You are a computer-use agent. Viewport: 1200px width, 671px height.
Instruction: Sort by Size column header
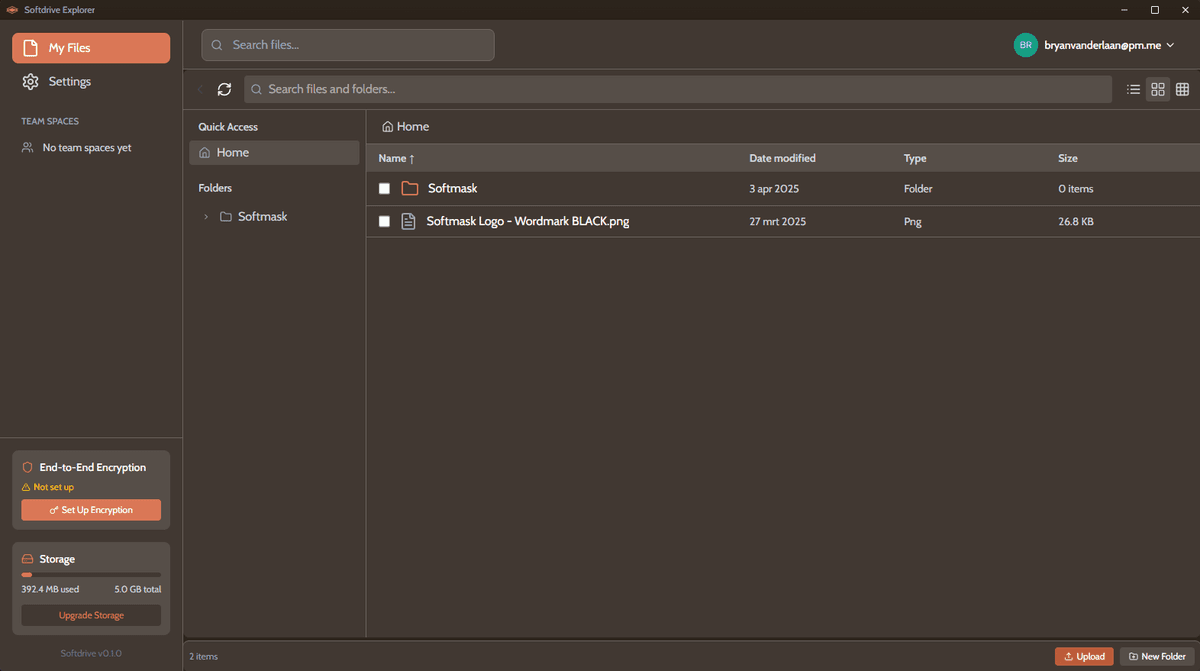pos(1068,158)
